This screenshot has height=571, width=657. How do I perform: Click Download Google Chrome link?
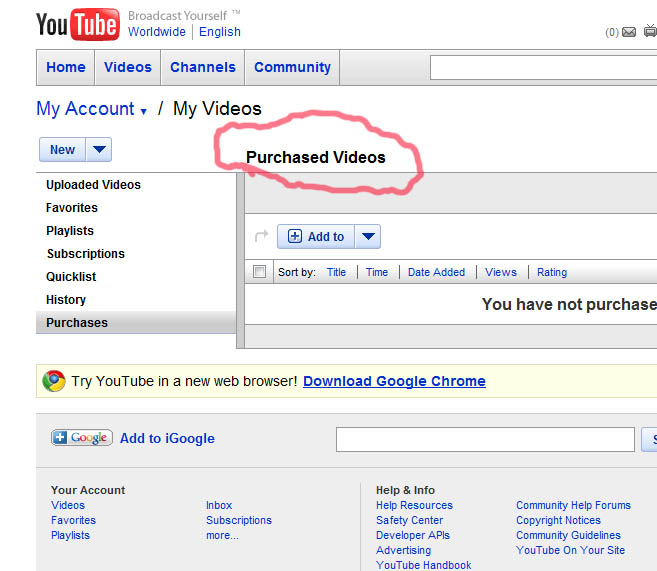tap(394, 381)
